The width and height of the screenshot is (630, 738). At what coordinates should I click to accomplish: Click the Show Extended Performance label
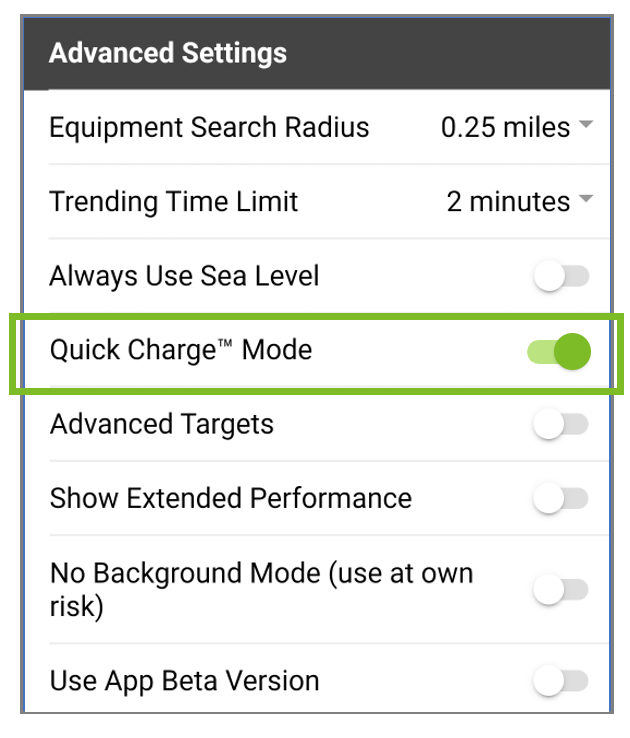(x=231, y=498)
